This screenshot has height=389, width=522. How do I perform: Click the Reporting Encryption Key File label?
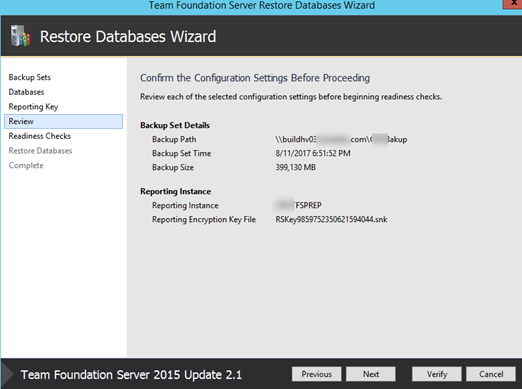[204, 219]
